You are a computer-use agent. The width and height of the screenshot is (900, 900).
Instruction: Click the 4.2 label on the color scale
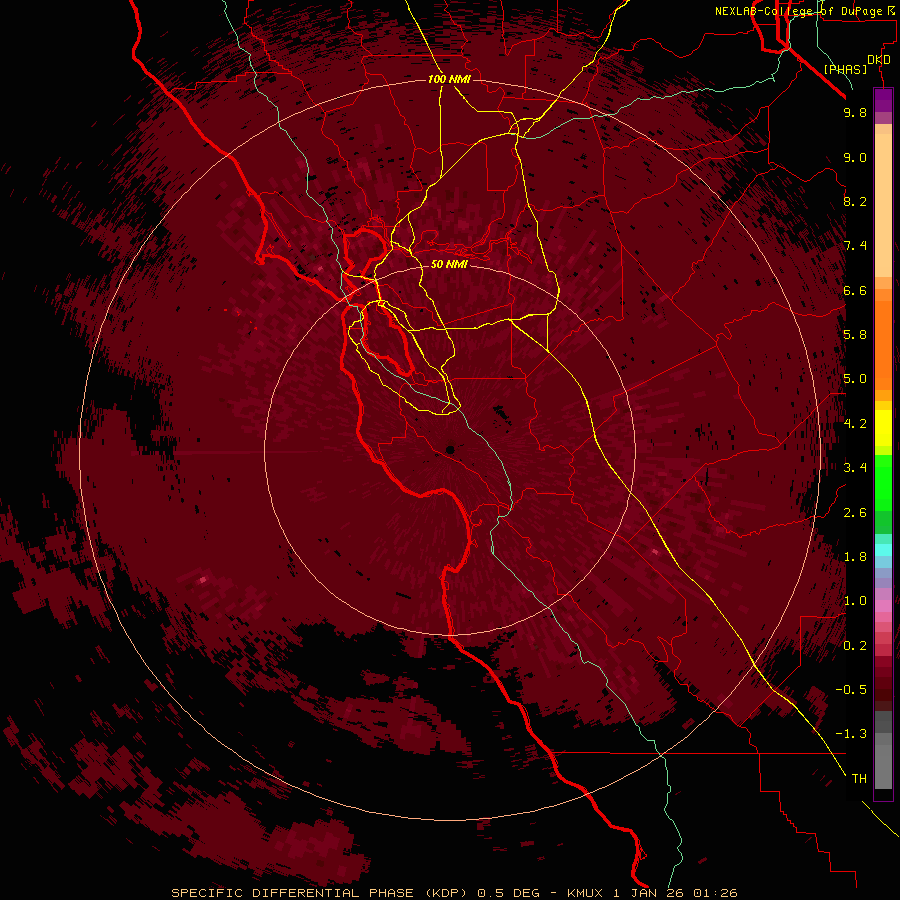tap(855, 424)
